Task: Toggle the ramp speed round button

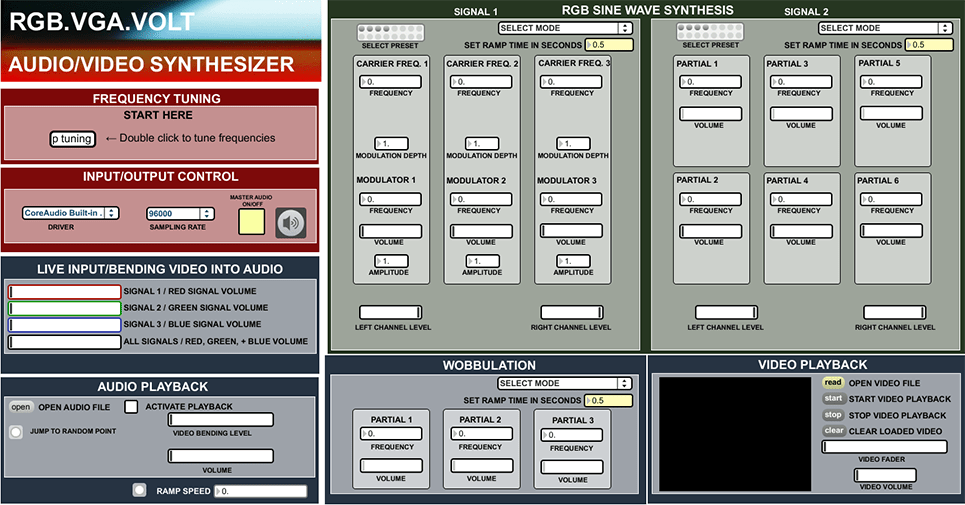Action: click(140, 490)
